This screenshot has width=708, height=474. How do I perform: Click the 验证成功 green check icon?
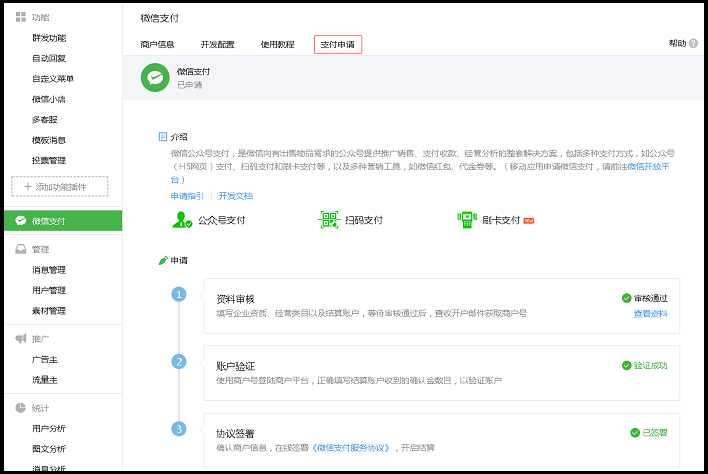pos(626,365)
